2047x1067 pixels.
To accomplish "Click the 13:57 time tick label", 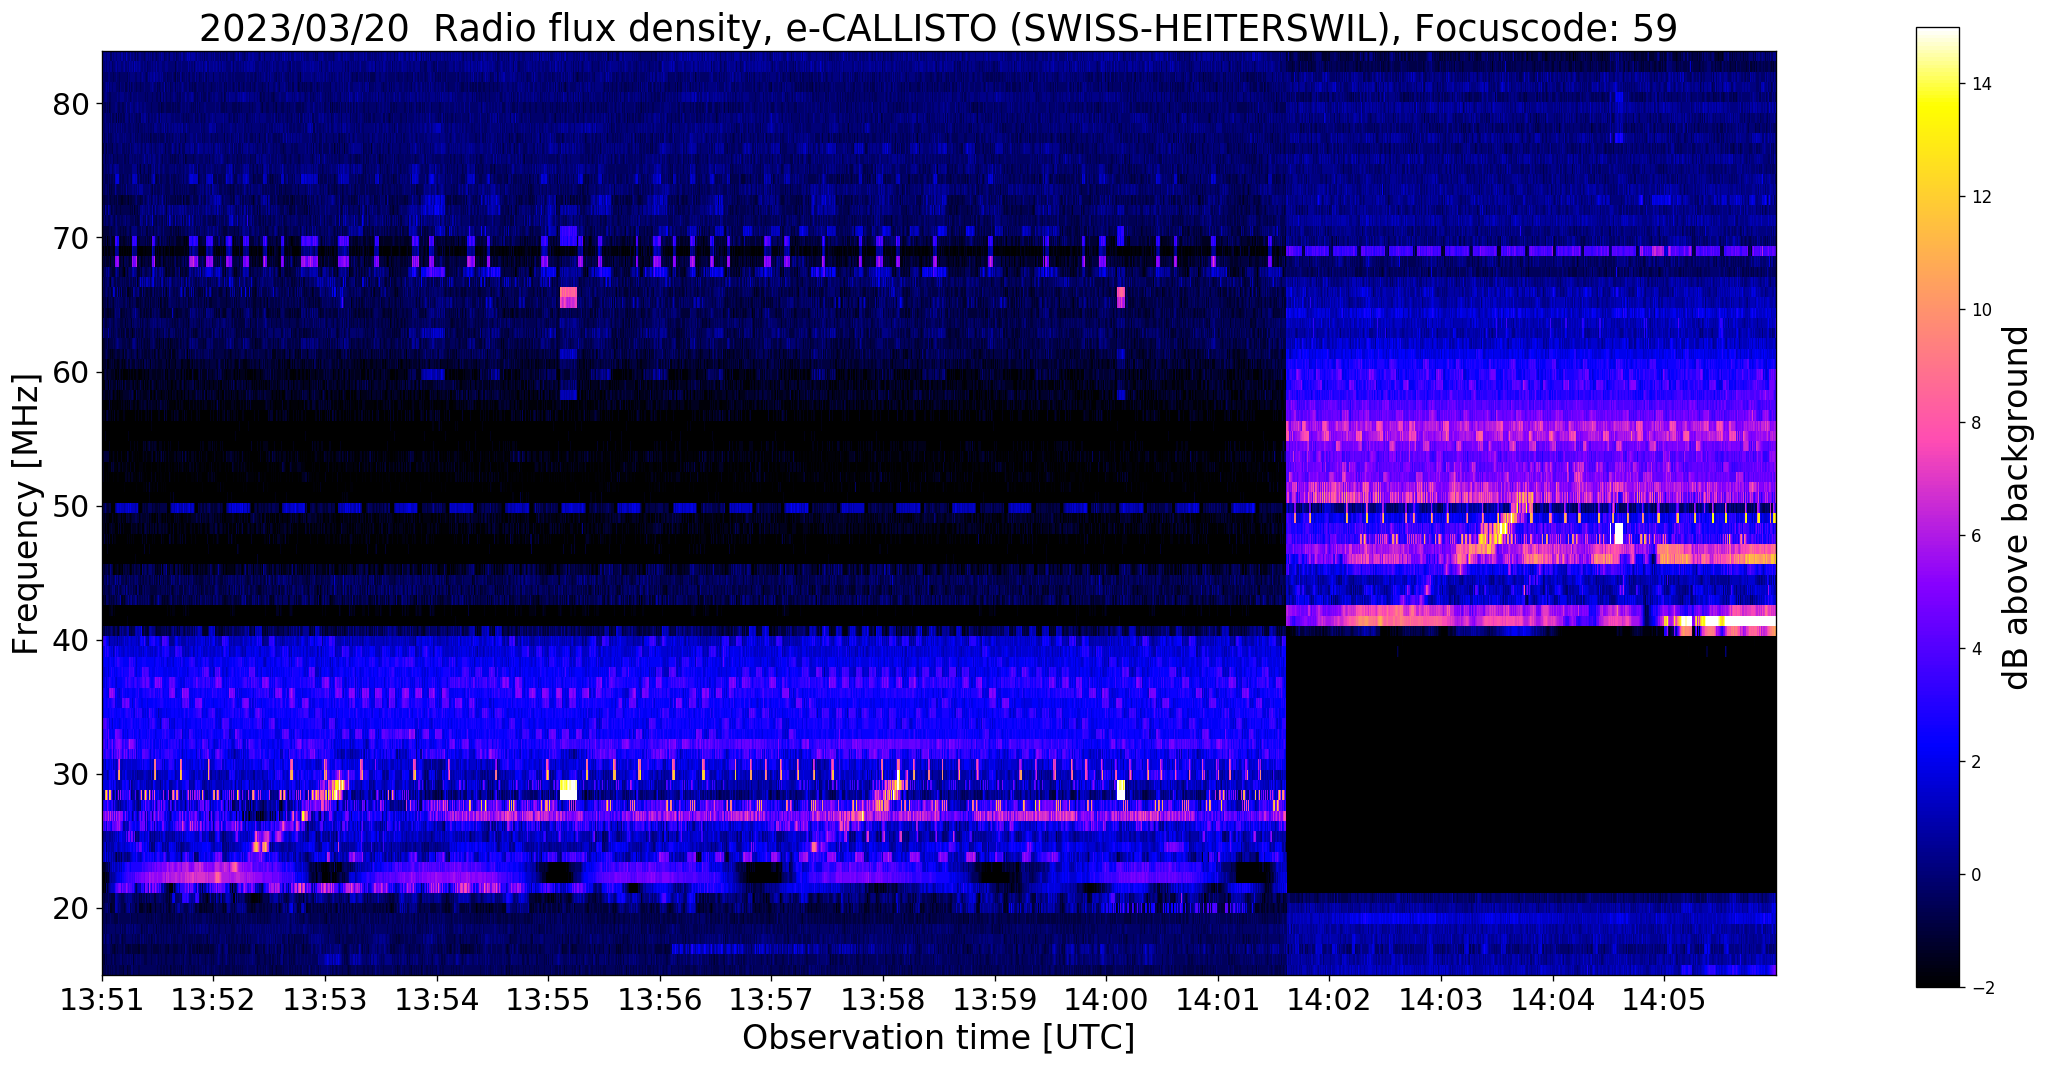I will coord(771,1000).
